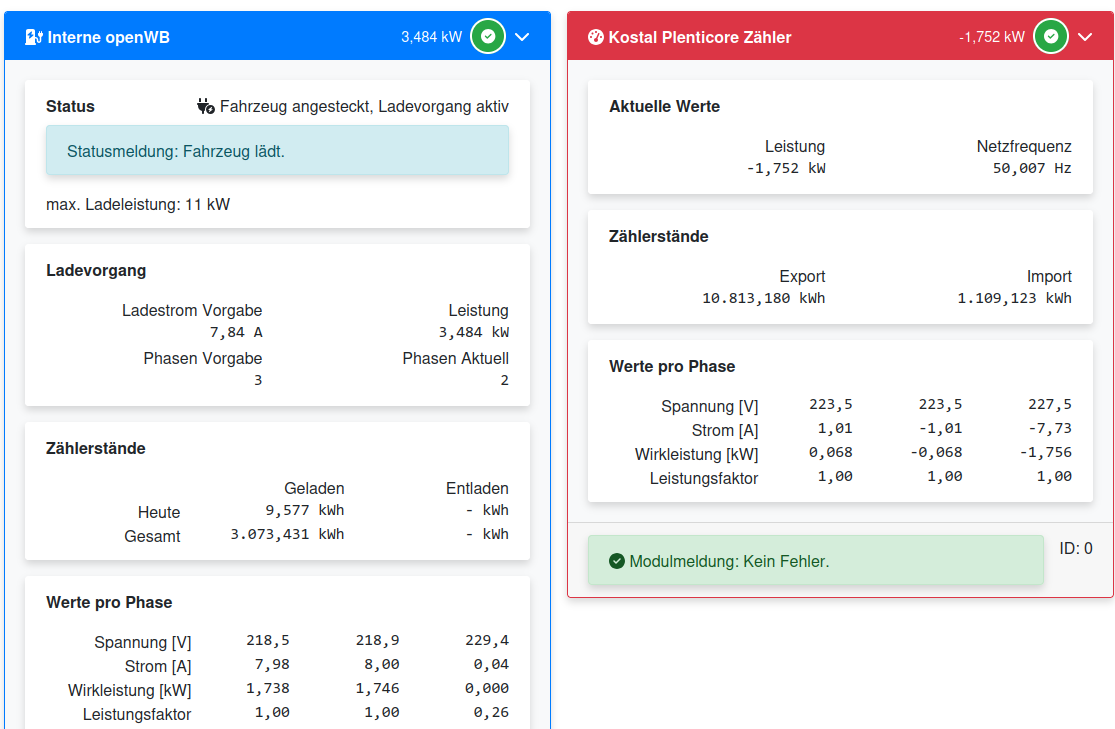Image resolution: width=1115 pixels, height=729 pixels.
Task: Click the Ladestrom Vorgabe label
Action: pos(192,311)
